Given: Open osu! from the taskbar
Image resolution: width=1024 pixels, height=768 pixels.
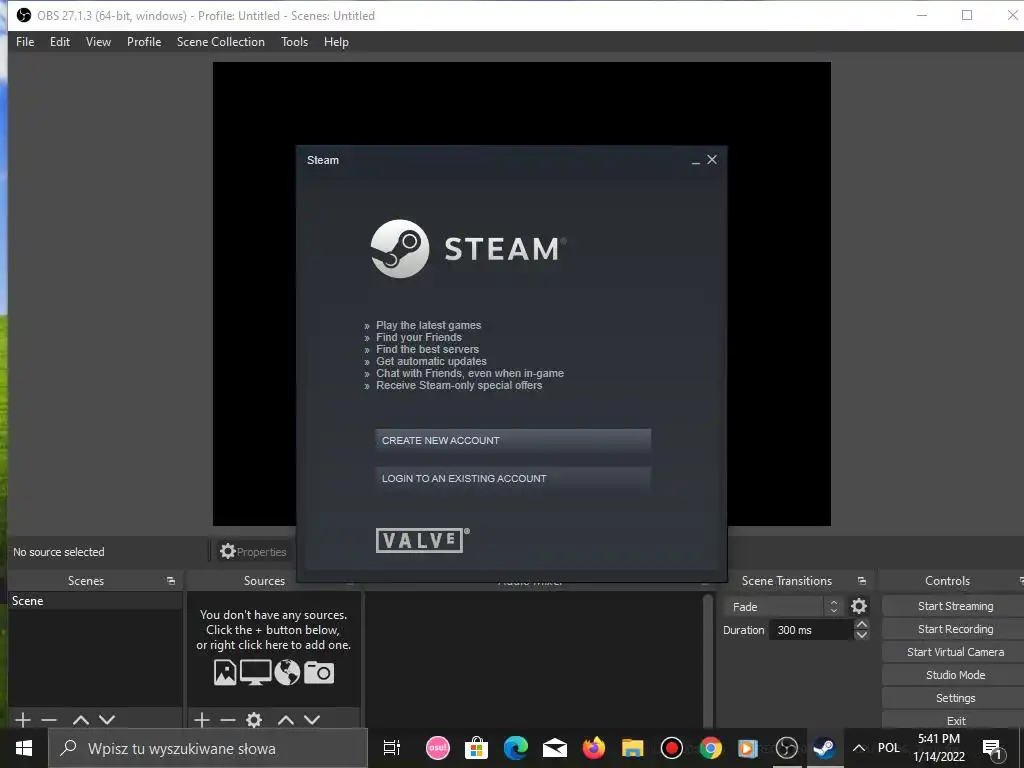Looking at the screenshot, I should [x=438, y=748].
